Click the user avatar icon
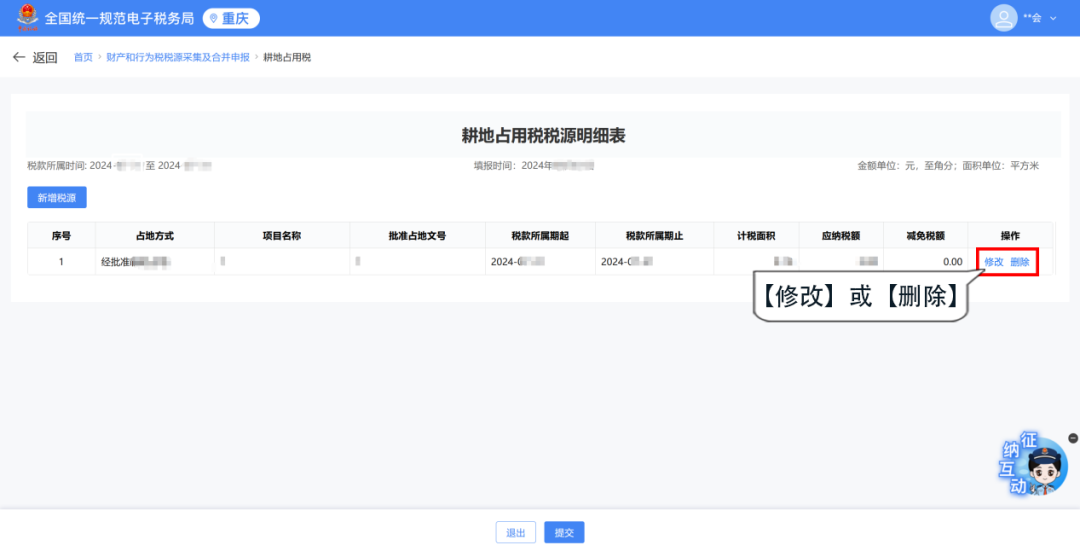Screen dimensions: 1080x551 [1004, 18]
